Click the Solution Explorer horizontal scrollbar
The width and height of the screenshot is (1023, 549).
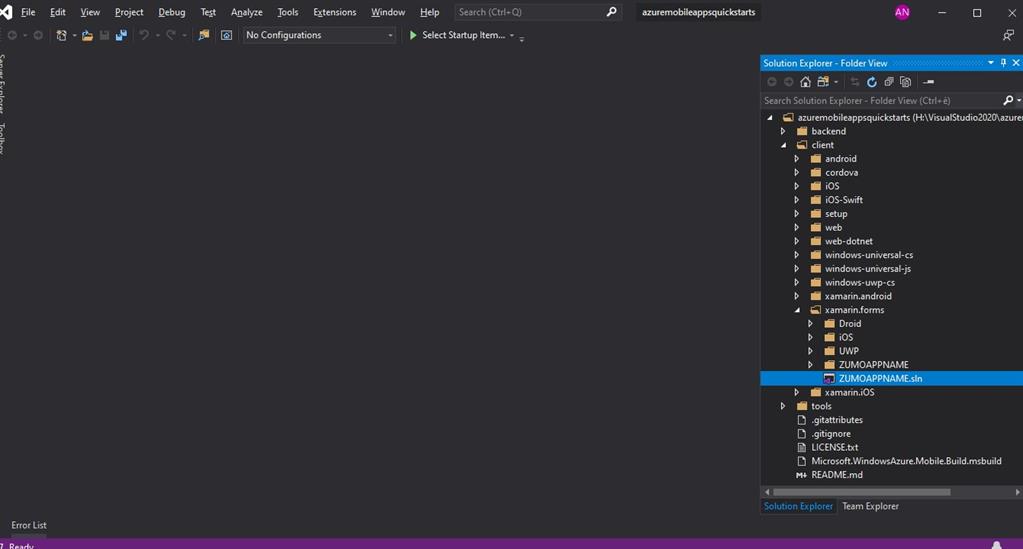[861, 492]
